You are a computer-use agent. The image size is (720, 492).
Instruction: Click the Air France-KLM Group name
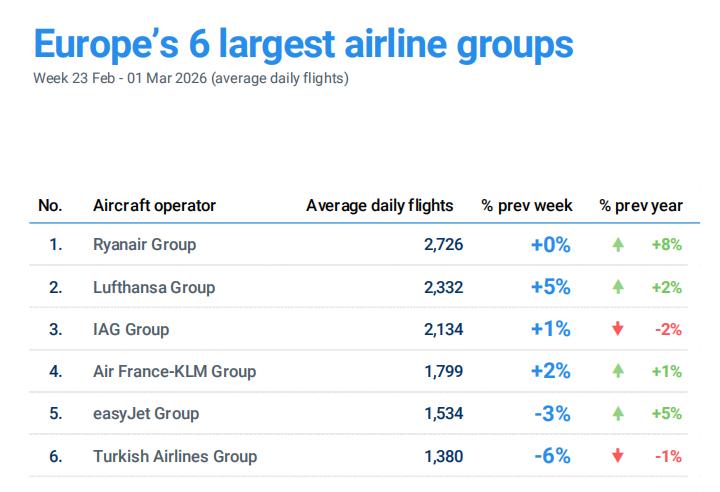[x=174, y=371]
